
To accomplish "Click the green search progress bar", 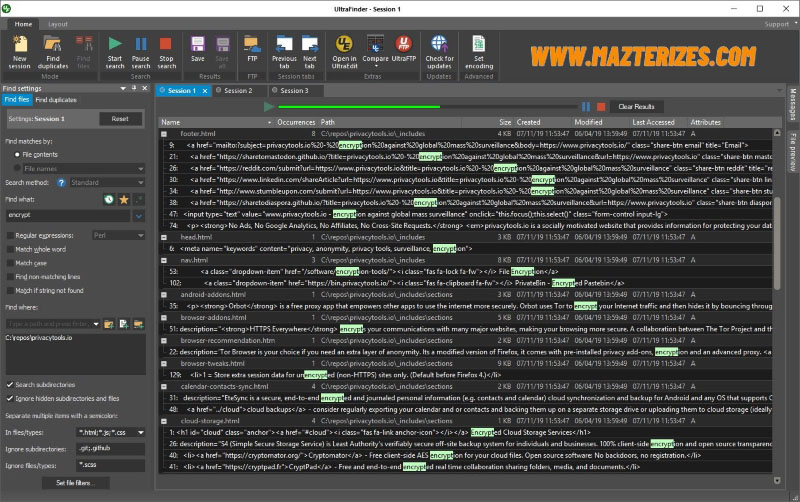I will [x=359, y=107].
